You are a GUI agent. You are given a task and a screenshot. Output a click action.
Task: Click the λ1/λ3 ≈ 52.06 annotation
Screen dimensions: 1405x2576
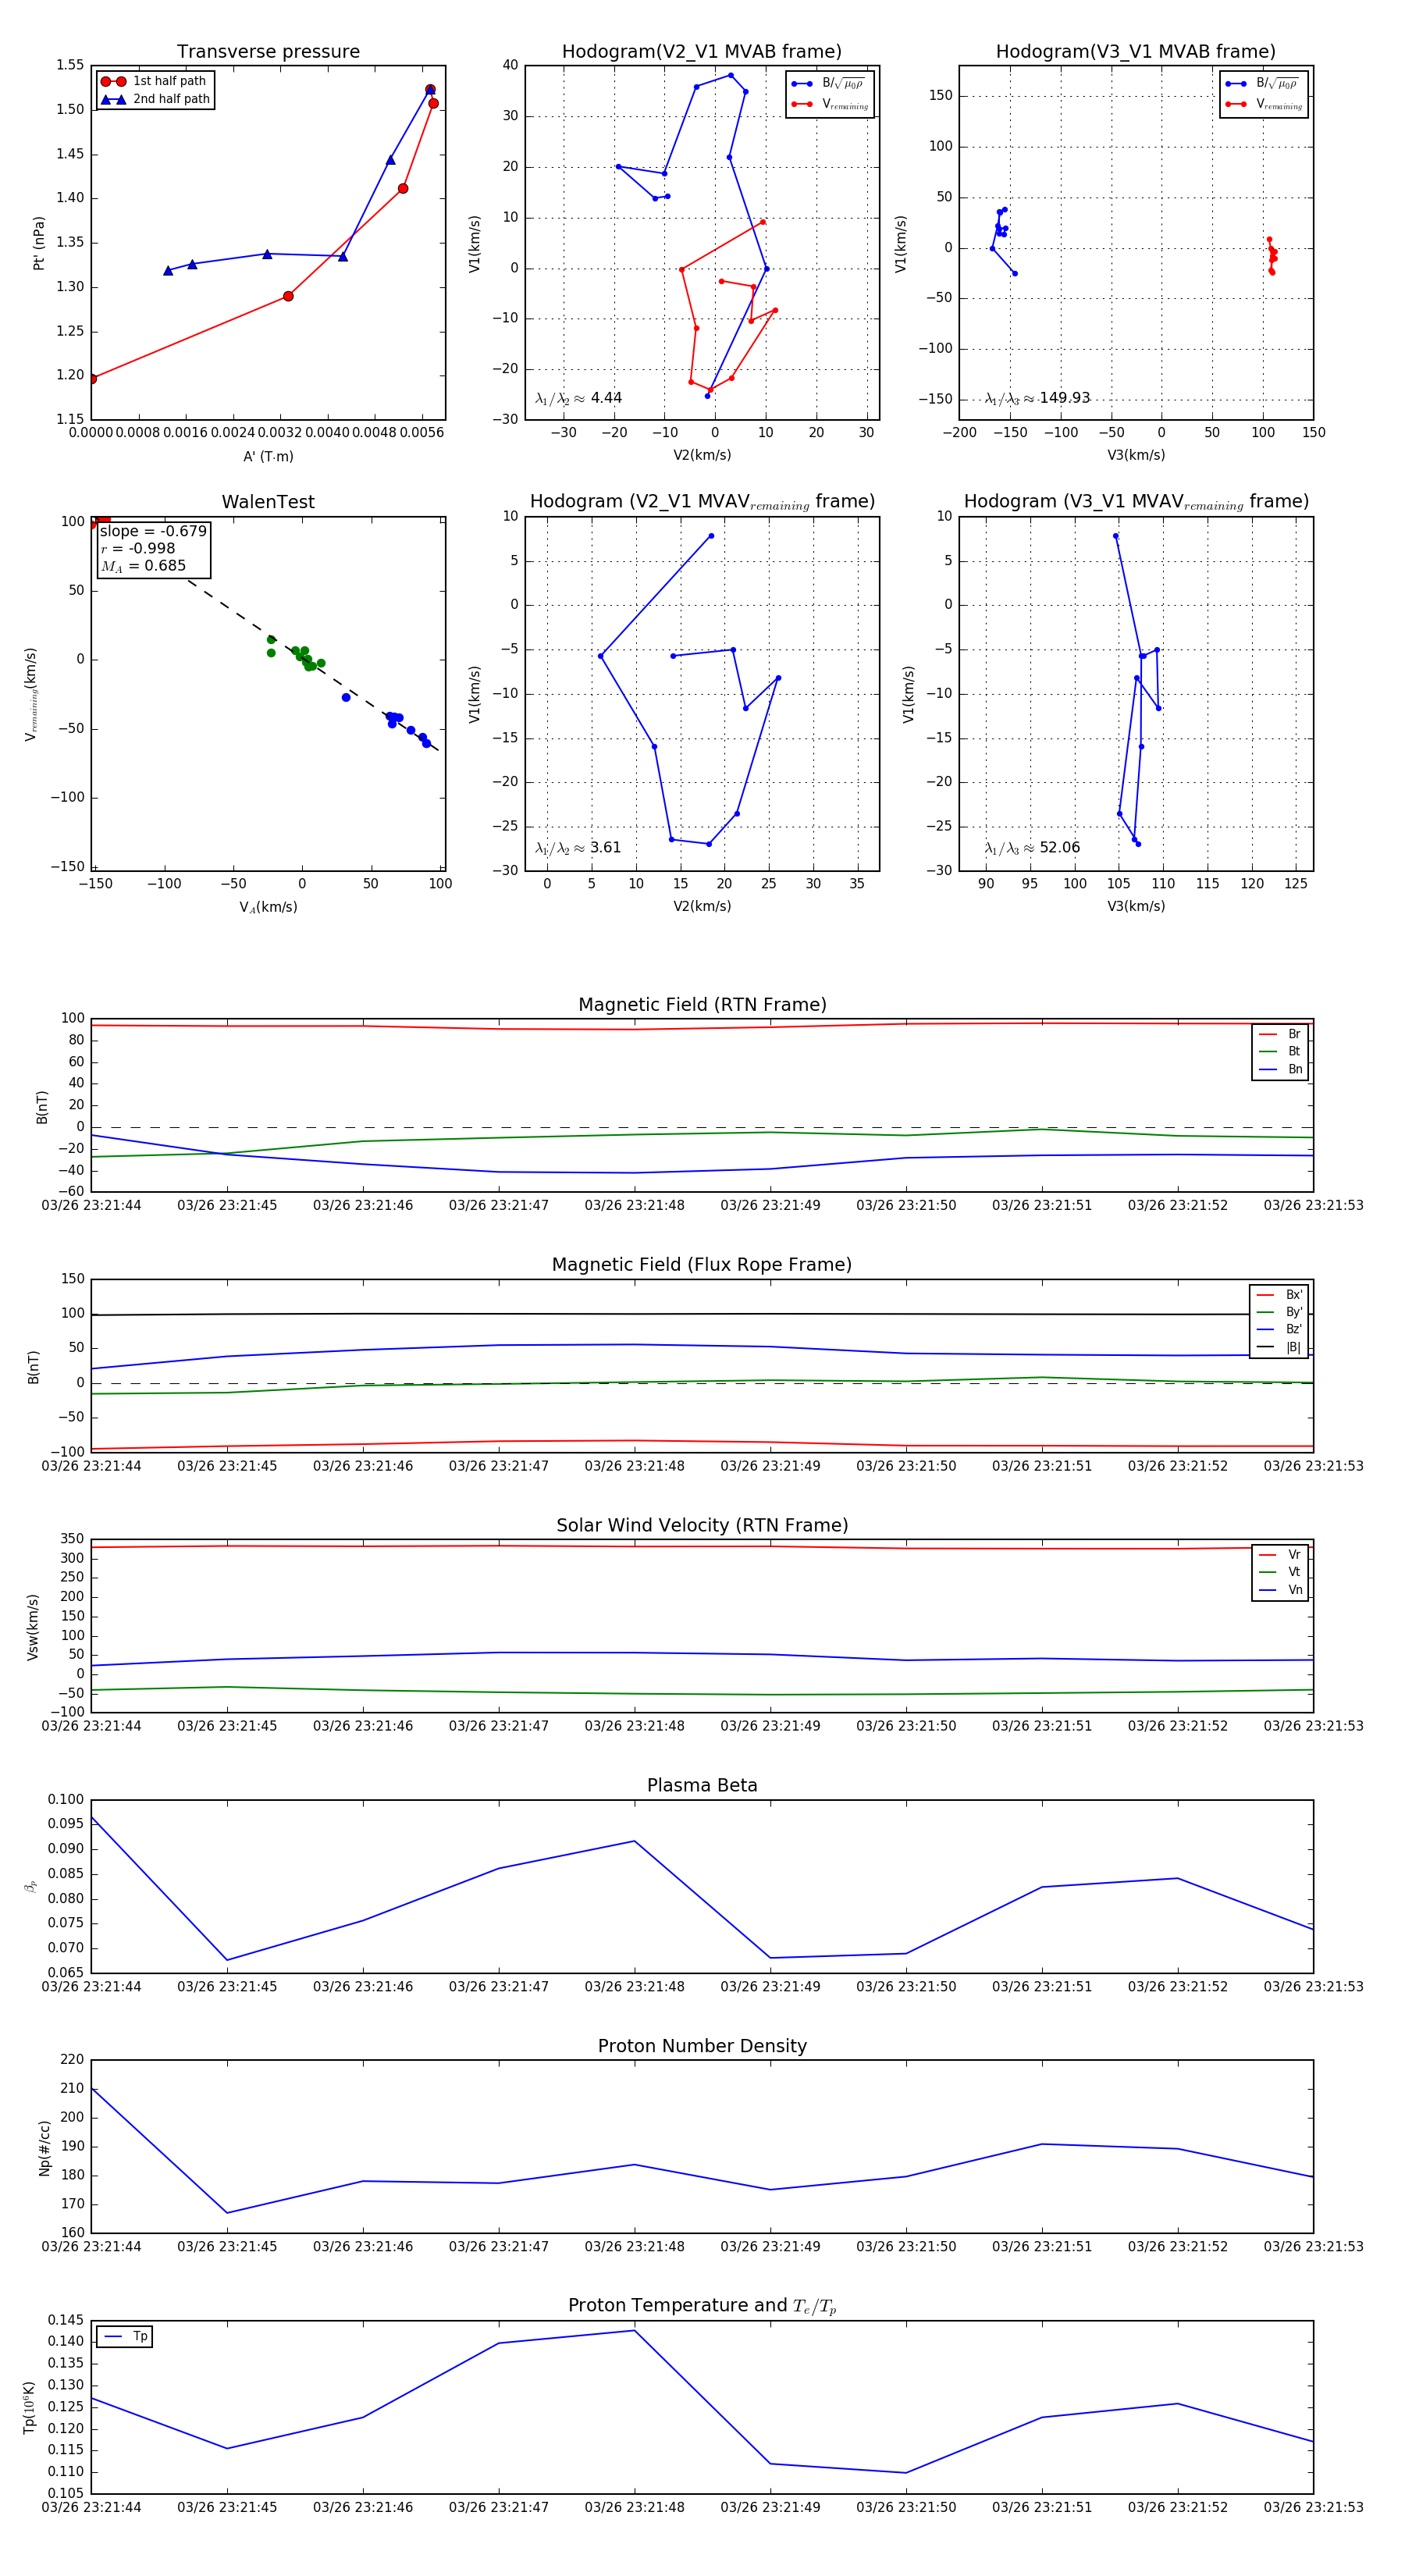[1032, 848]
